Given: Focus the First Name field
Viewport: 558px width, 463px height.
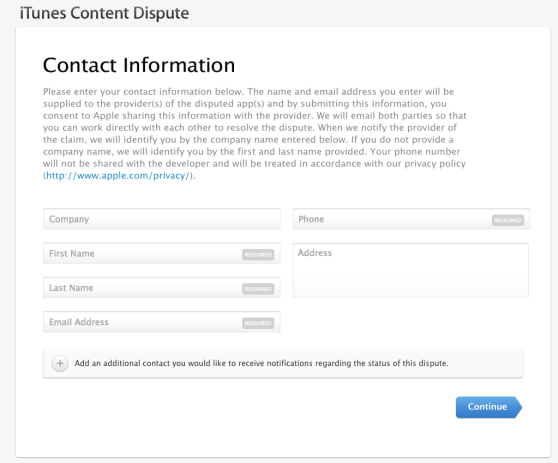Looking at the screenshot, I should pos(162,253).
